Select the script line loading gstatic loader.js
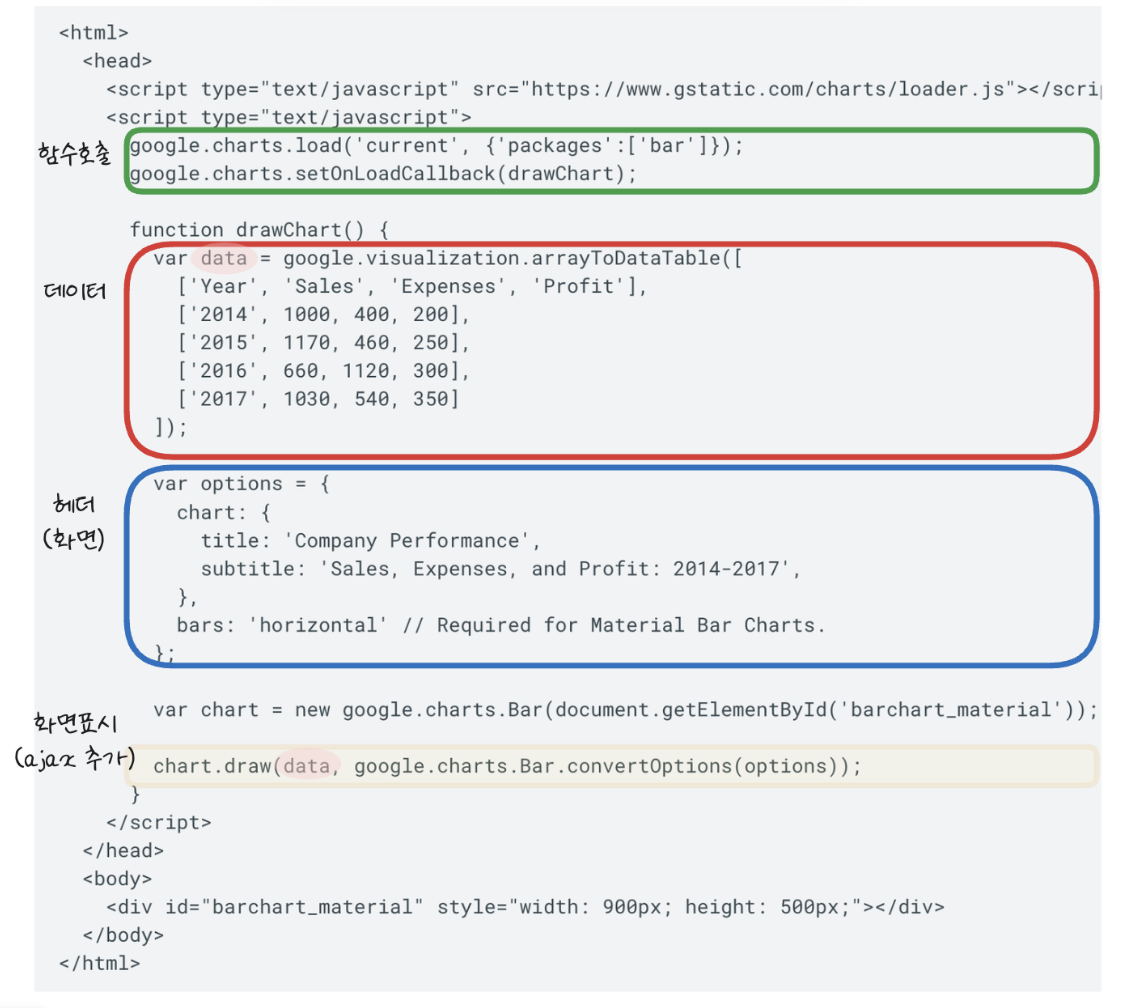The width and height of the screenshot is (1142, 1008). (604, 90)
